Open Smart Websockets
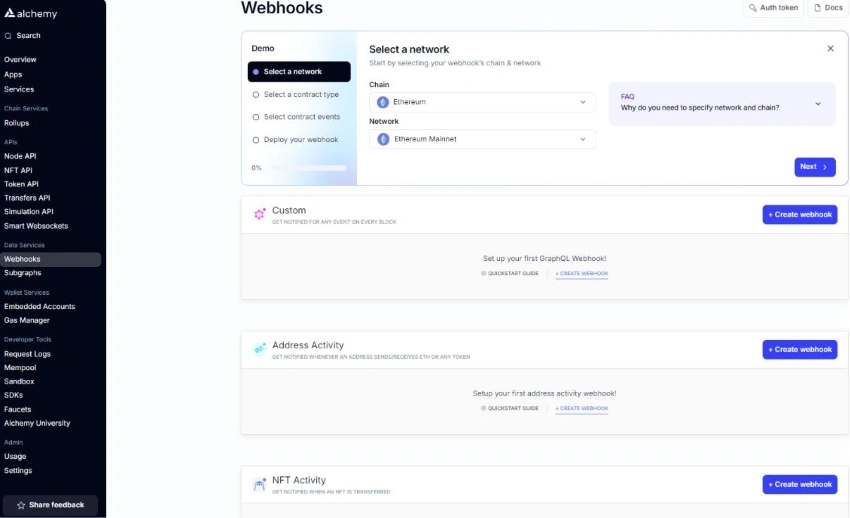850x518 pixels. [x=36, y=226]
